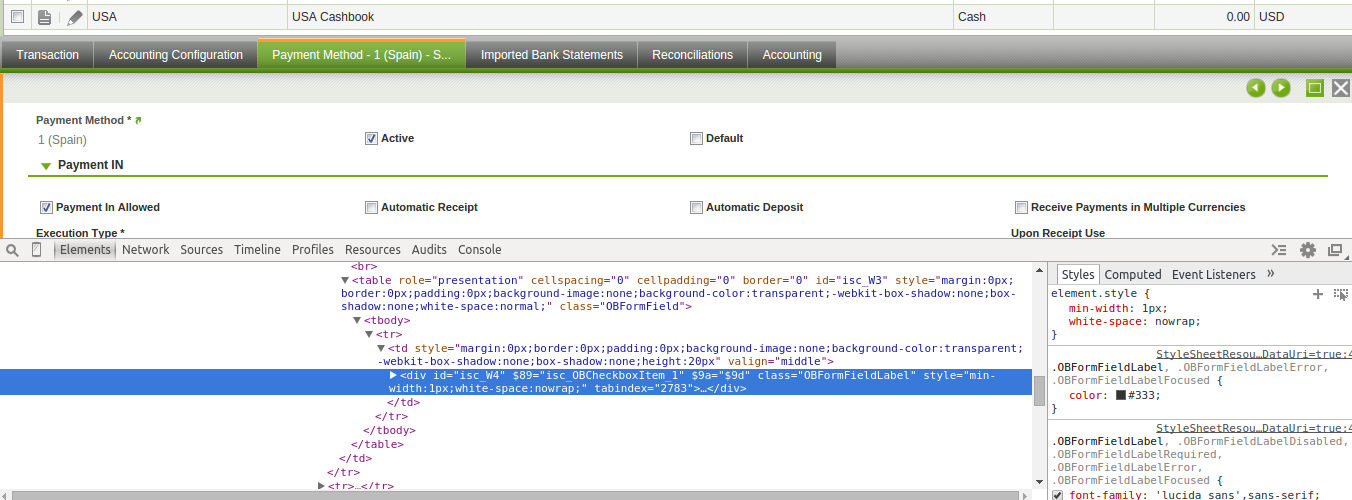This screenshot has width=1352, height=500.
Task: Switch to the Imported Bank Statements tab
Action: tap(551, 55)
